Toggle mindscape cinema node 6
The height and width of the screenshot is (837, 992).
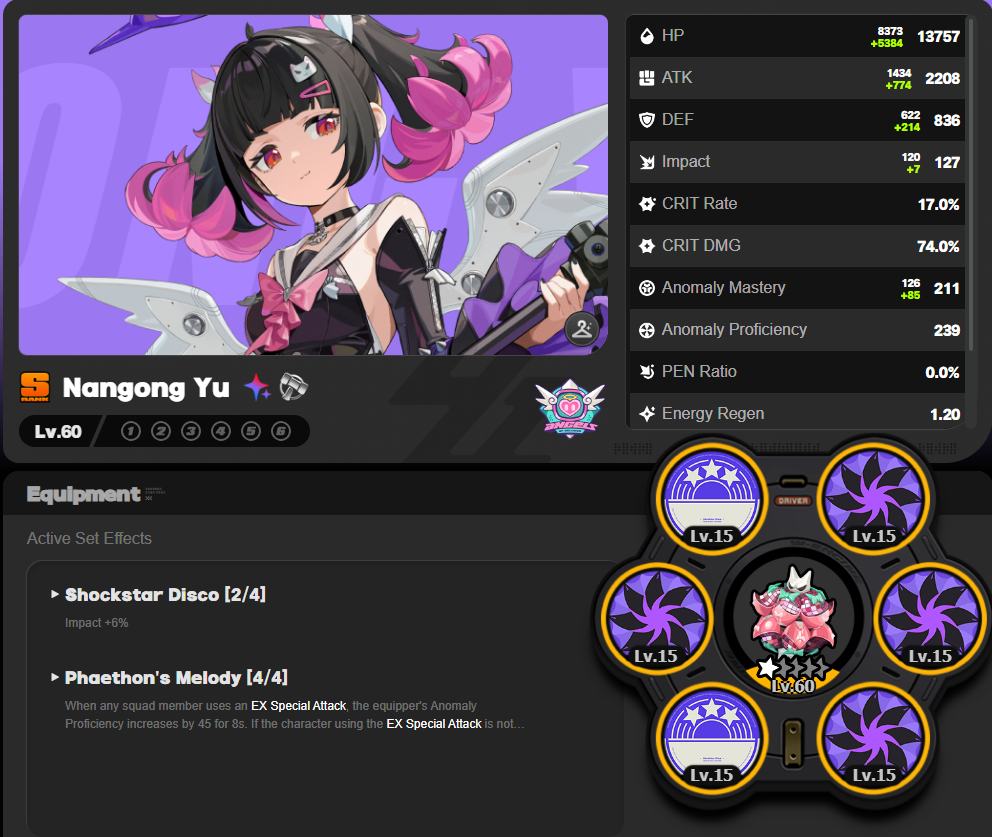(281, 431)
